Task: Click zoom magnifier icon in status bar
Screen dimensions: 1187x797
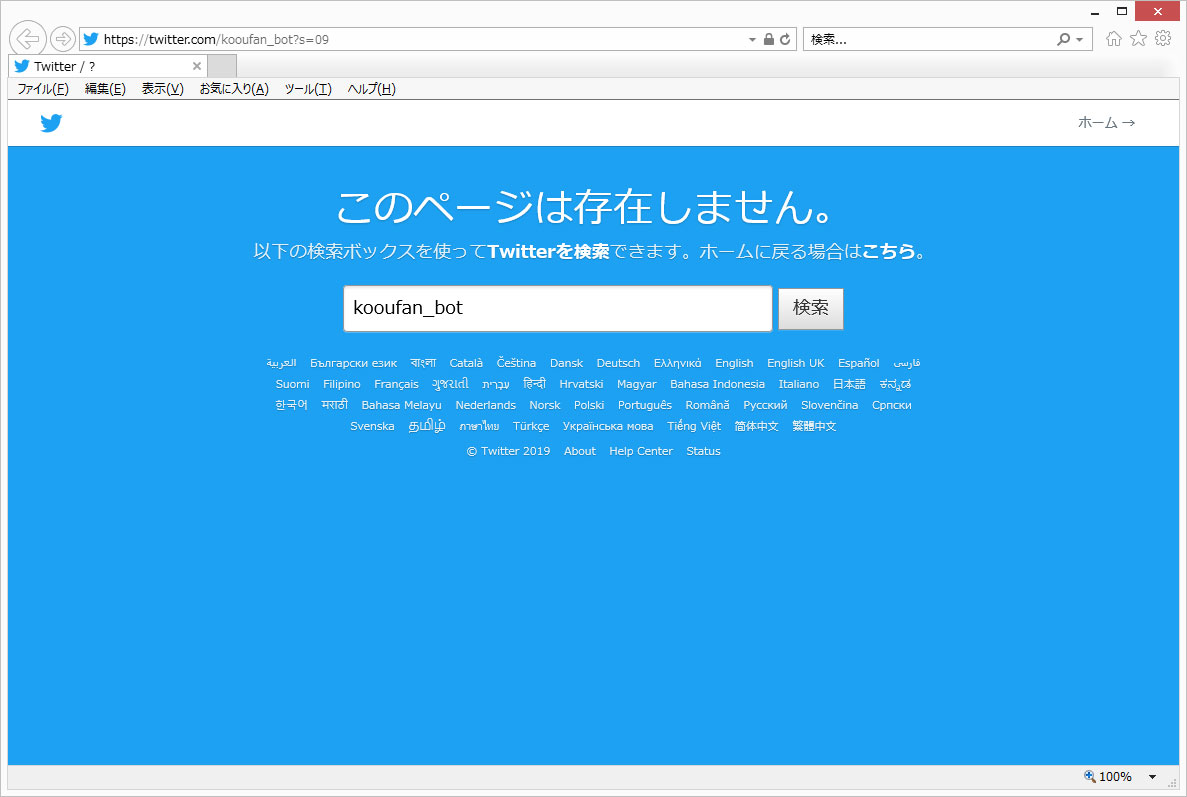Action: [x=1089, y=776]
